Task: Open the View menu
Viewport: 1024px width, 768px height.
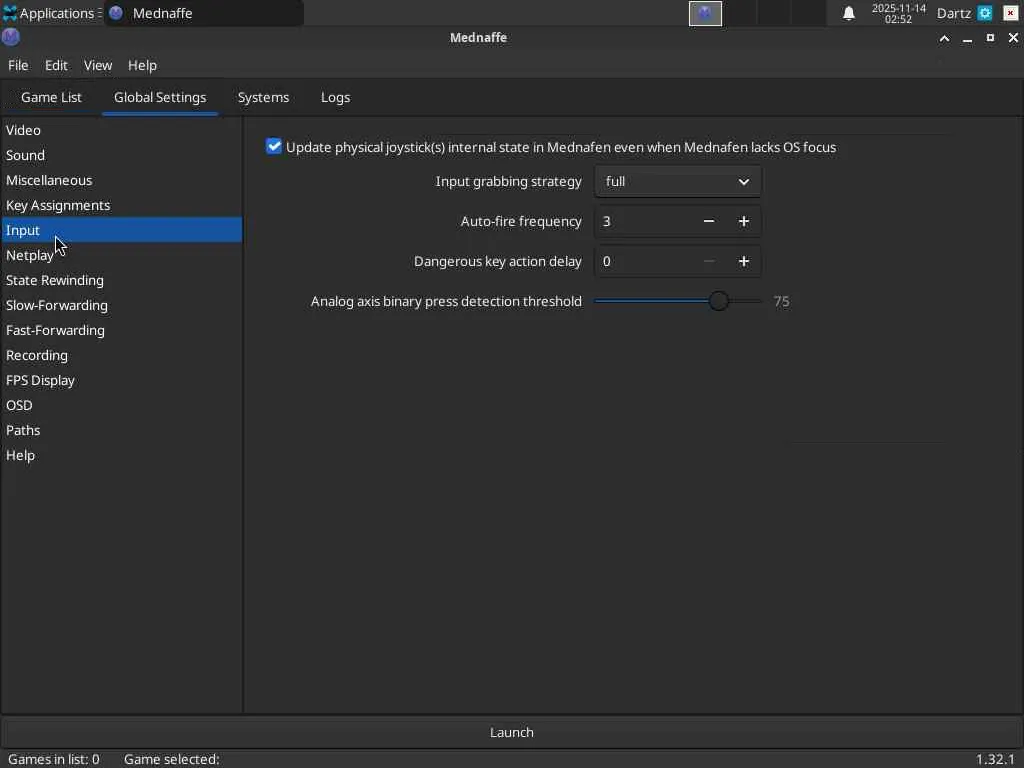Action: (x=98, y=65)
